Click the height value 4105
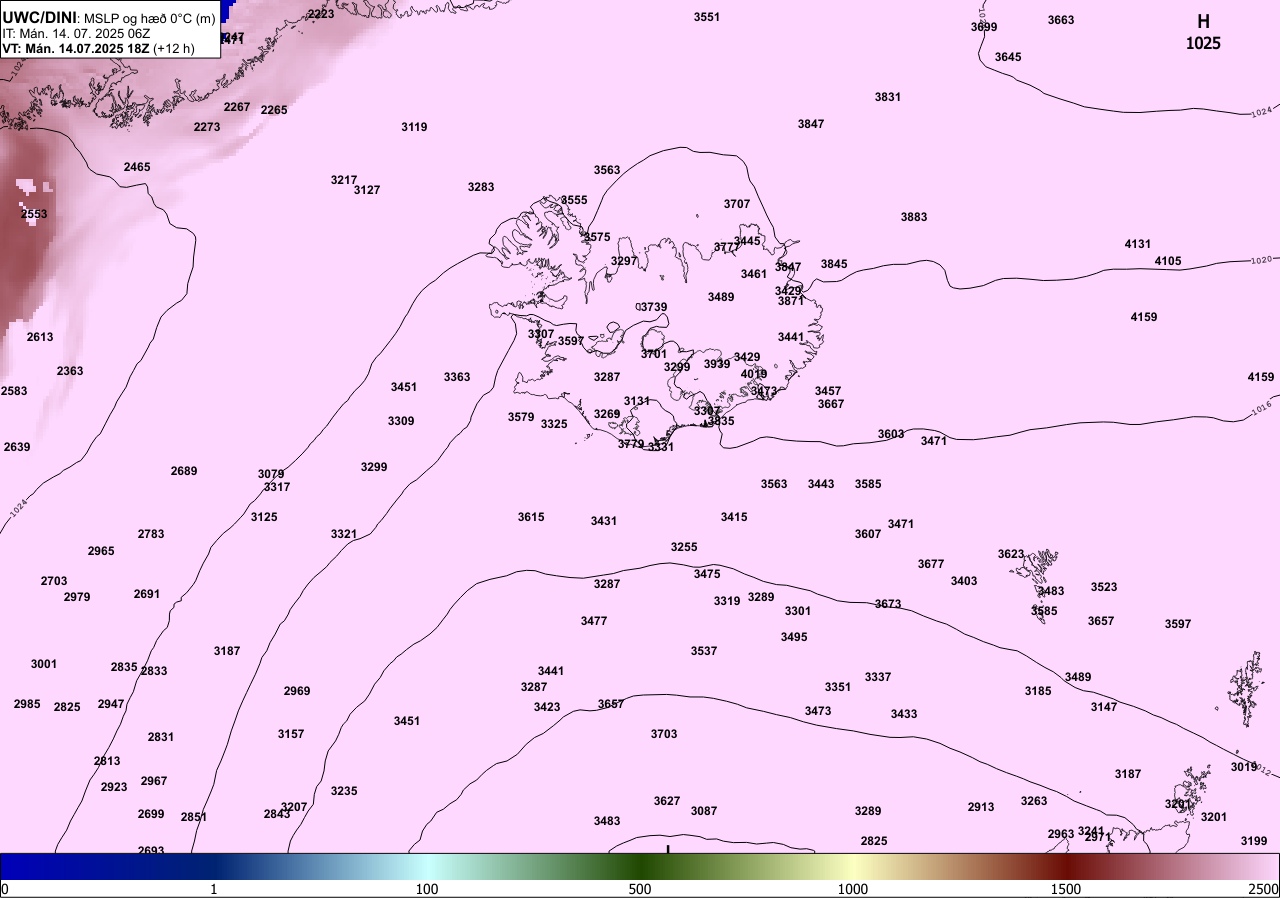 click(x=1168, y=261)
